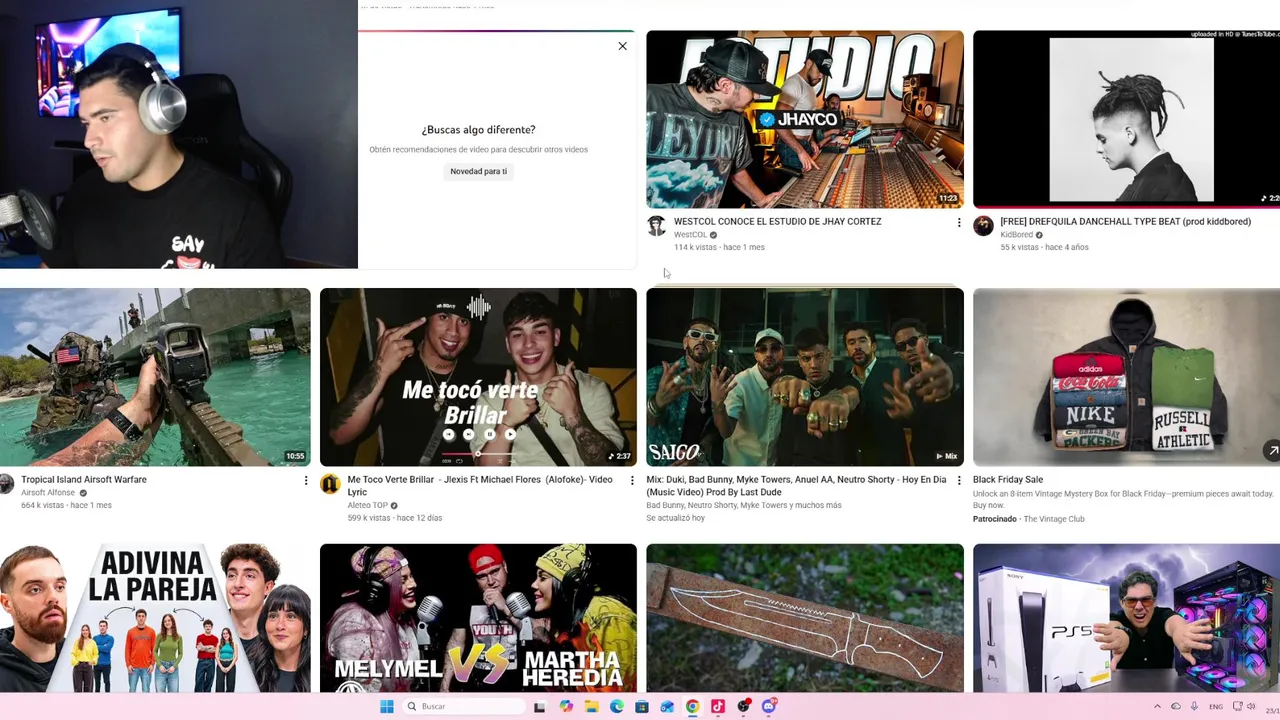This screenshot has width=1280, height=720.
Task: Click the KidBored channel avatar
Action: pos(983,226)
